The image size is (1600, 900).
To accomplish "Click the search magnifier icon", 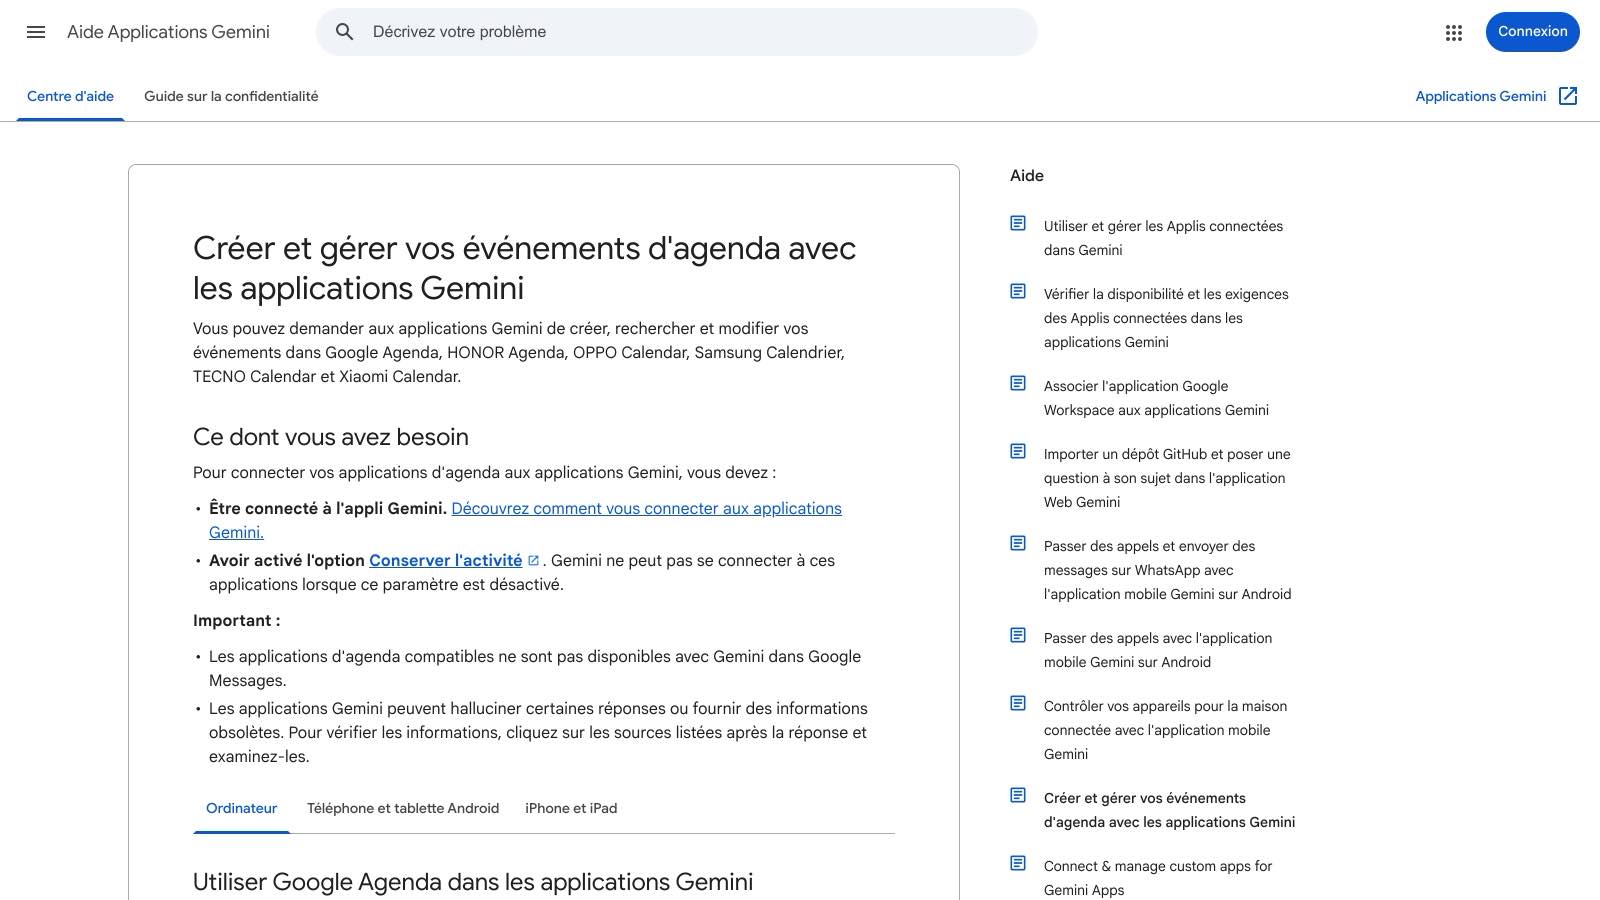I will click(345, 32).
